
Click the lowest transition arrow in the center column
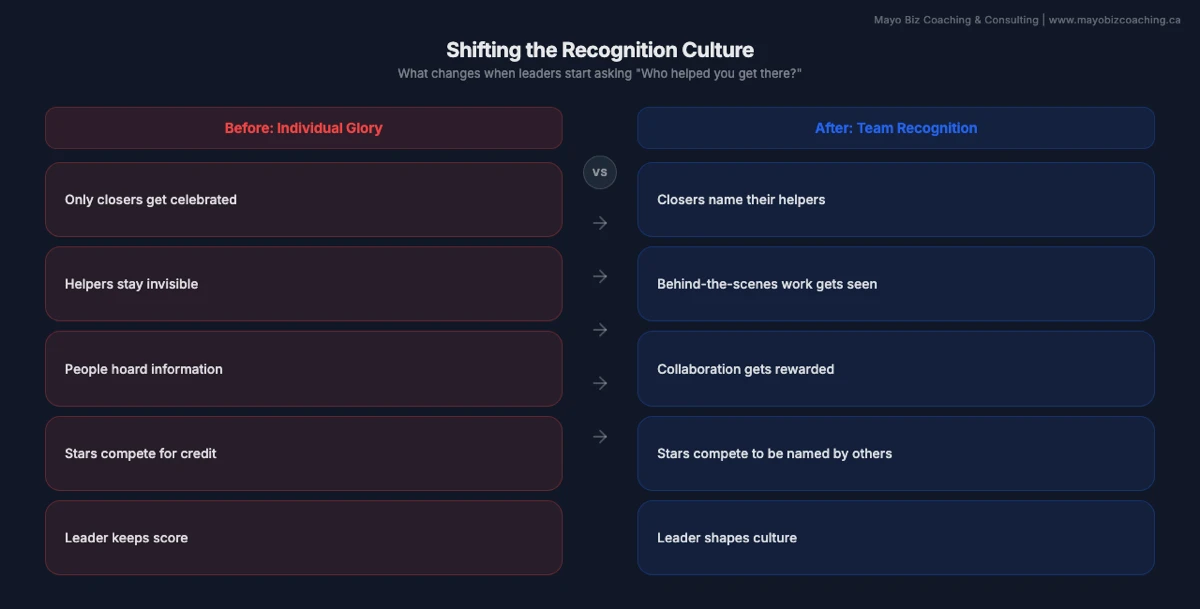600,436
